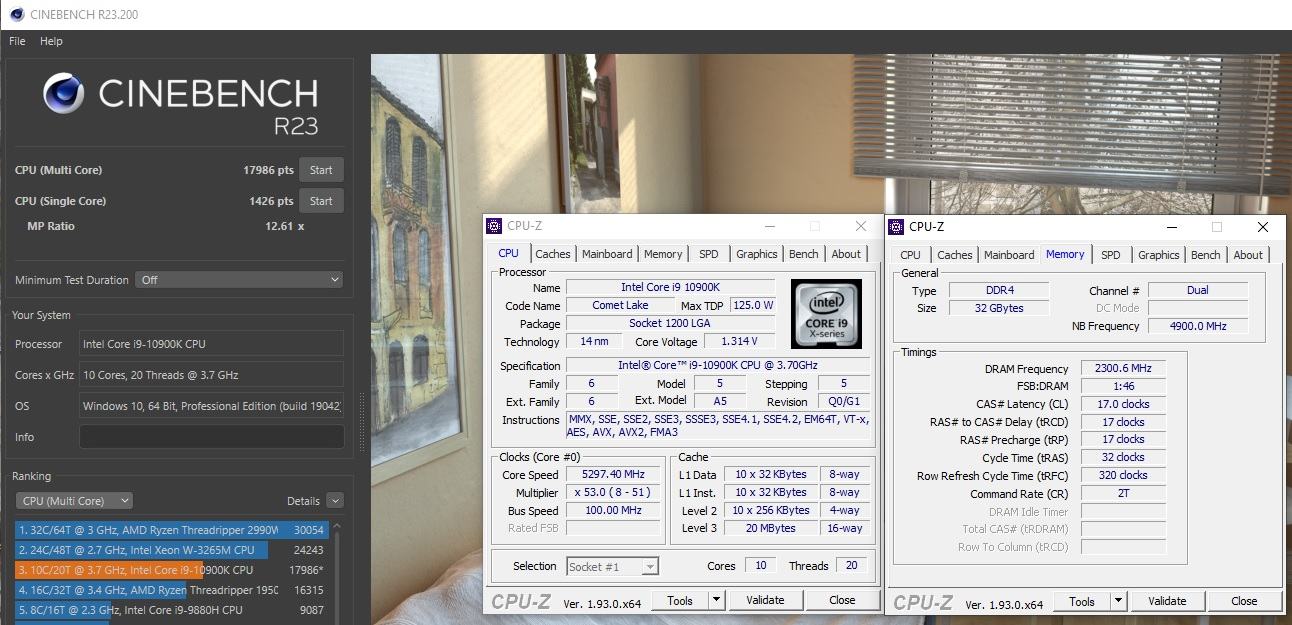This screenshot has height=625, width=1292.
Task: Click the Intel Core i9 X-series badge
Action: [826, 312]
